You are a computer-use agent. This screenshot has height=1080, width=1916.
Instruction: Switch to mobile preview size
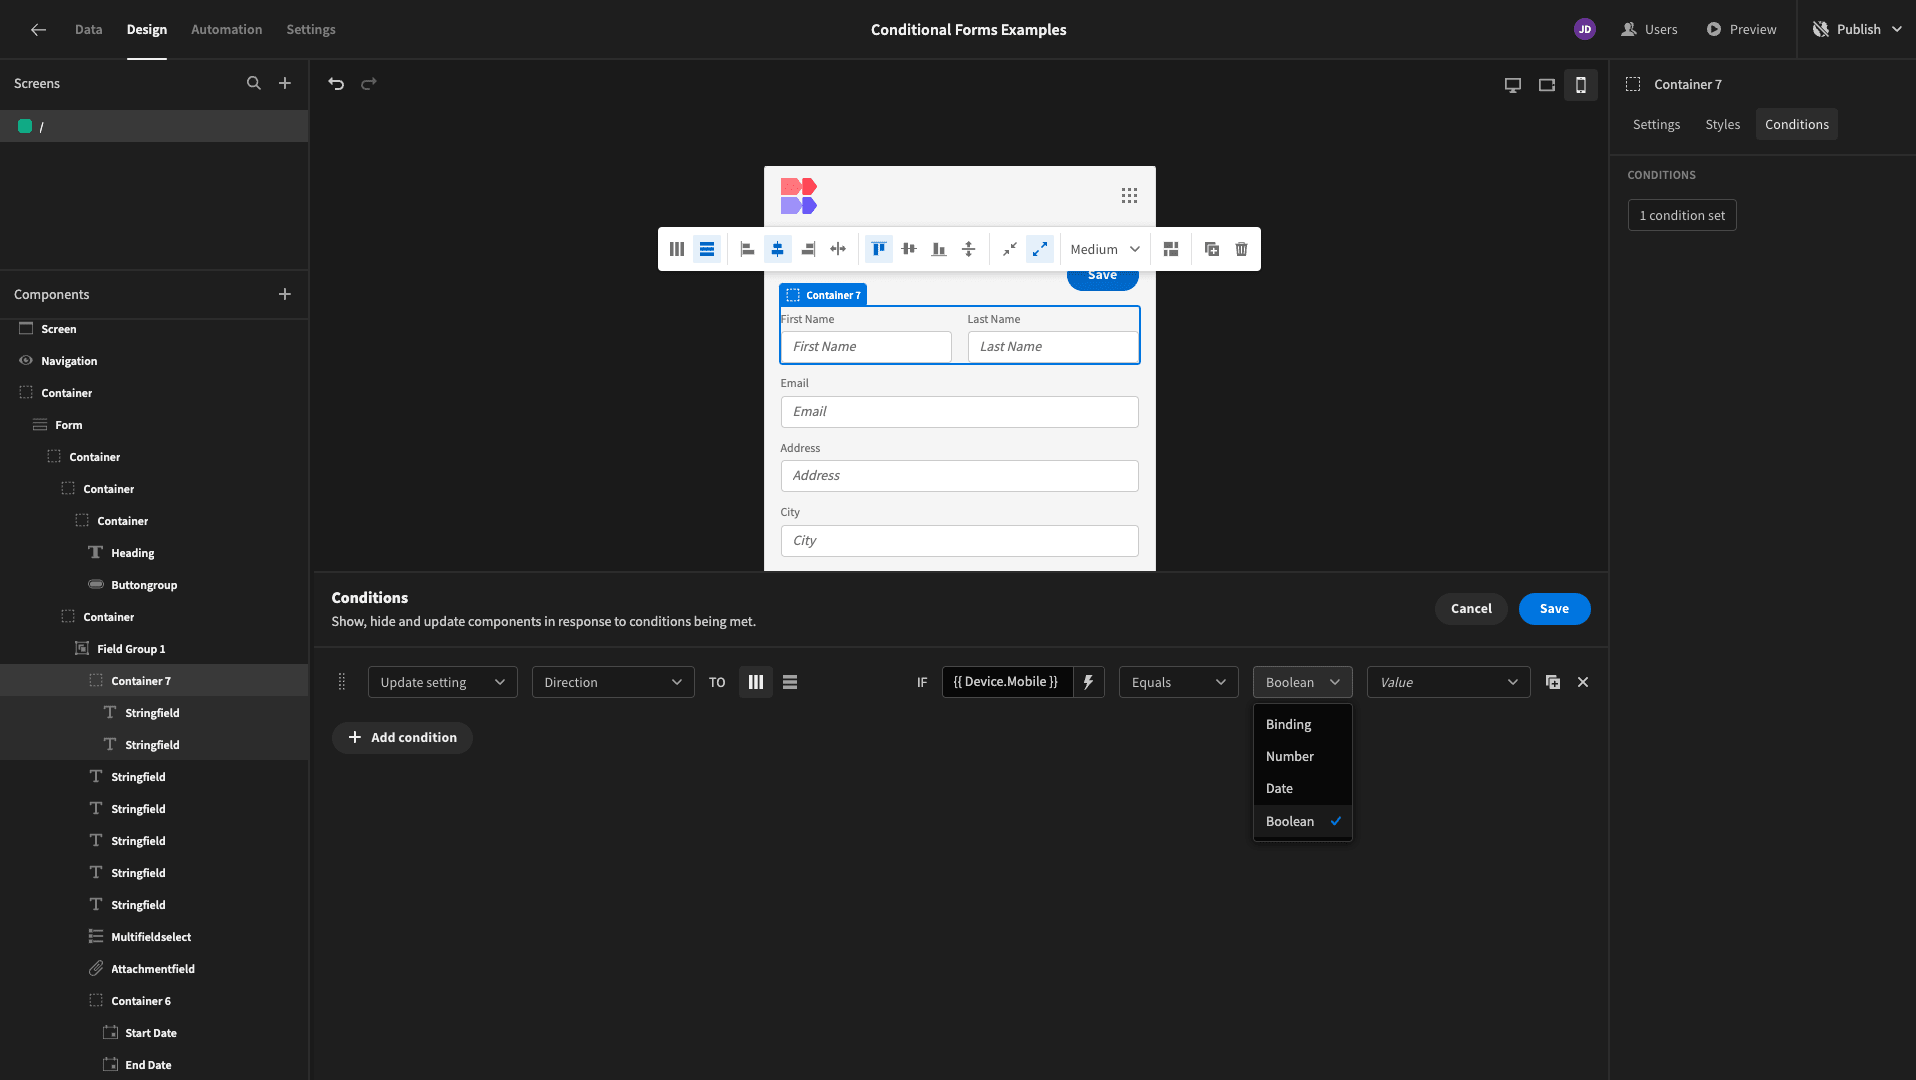[1581, 85]
